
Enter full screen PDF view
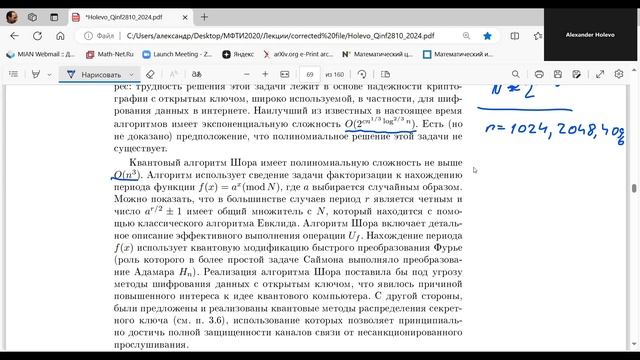click(x=600, y=74)
